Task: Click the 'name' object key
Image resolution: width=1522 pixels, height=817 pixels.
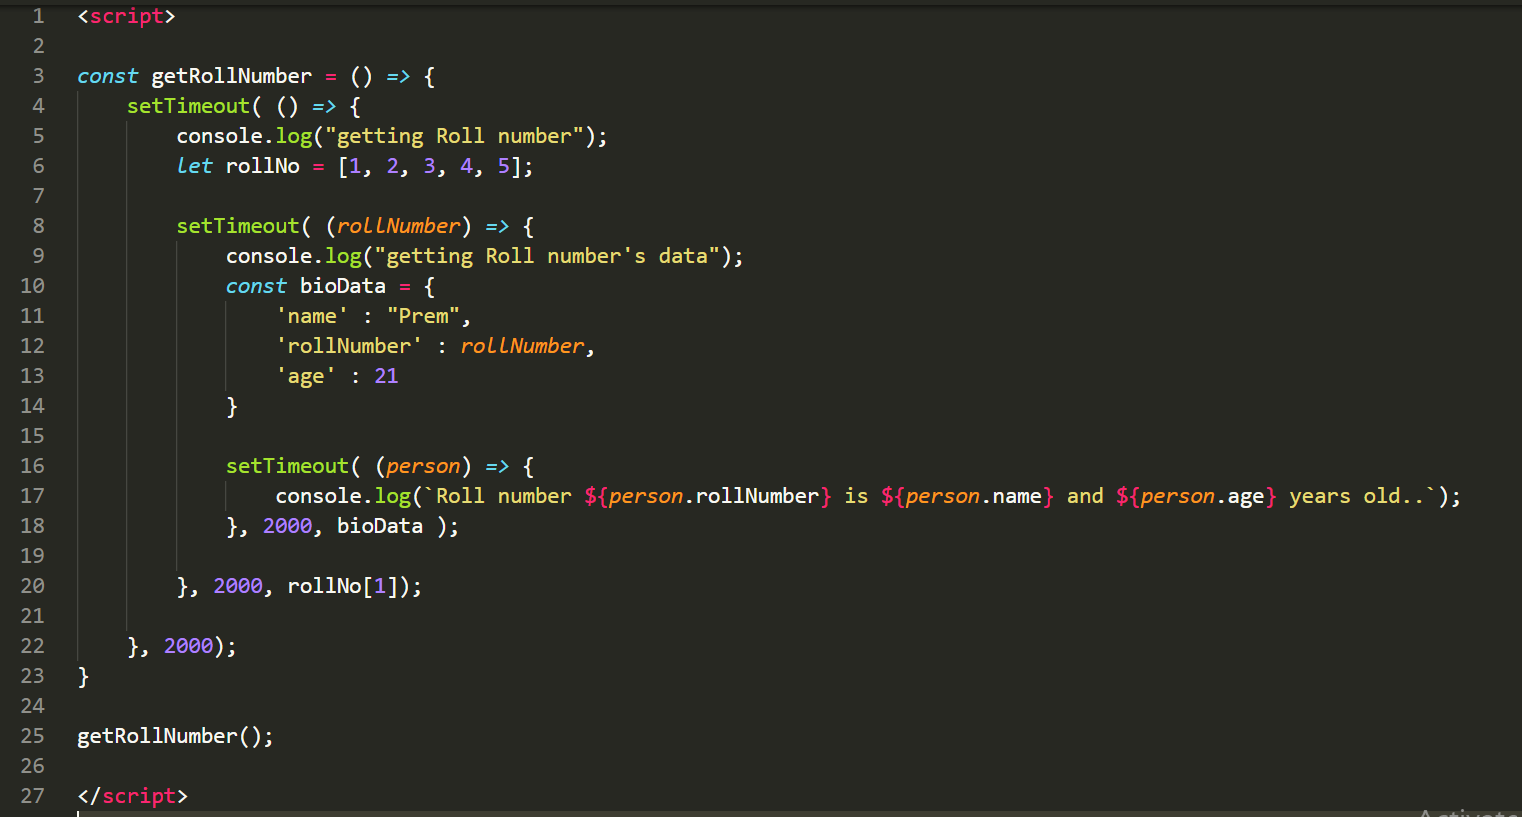Action: [312, 316]
